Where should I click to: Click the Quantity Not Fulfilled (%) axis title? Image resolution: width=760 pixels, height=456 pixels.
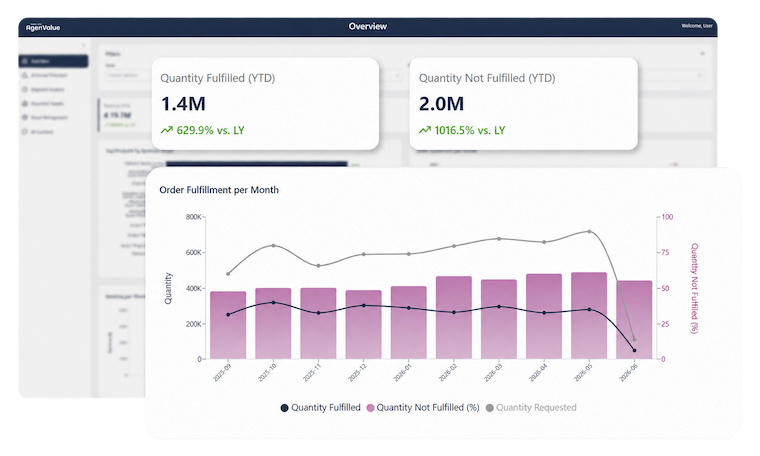tap(694, 288)
